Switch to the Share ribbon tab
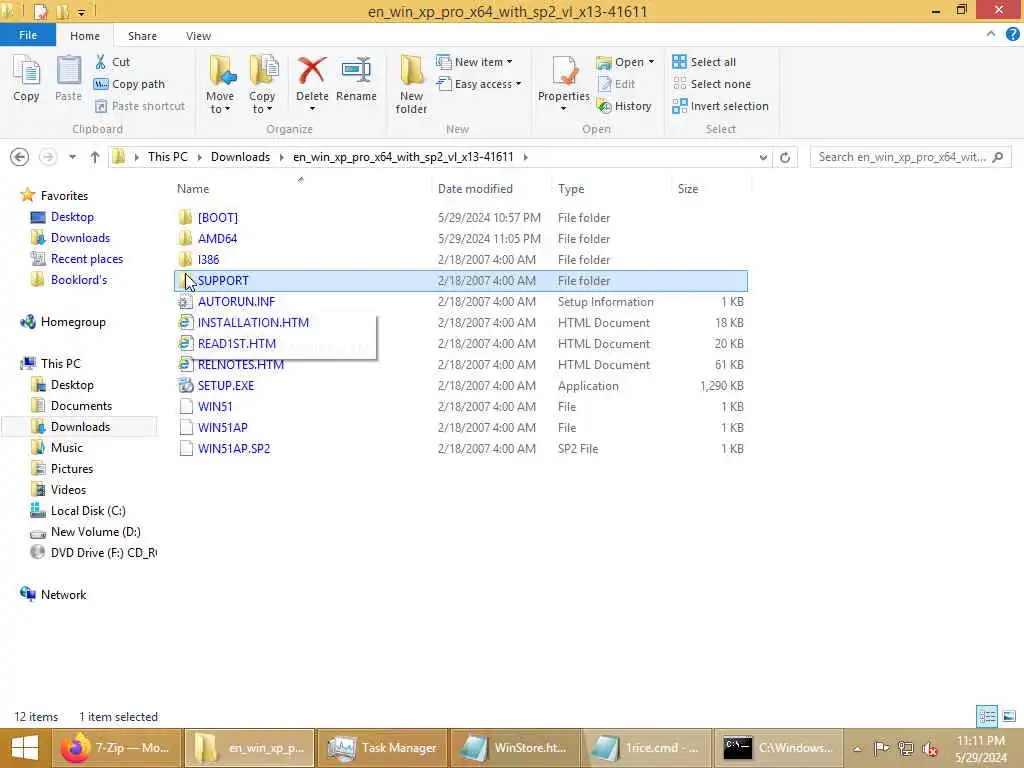The width and height of the screenshot is (1024, 768). (142, 36)
